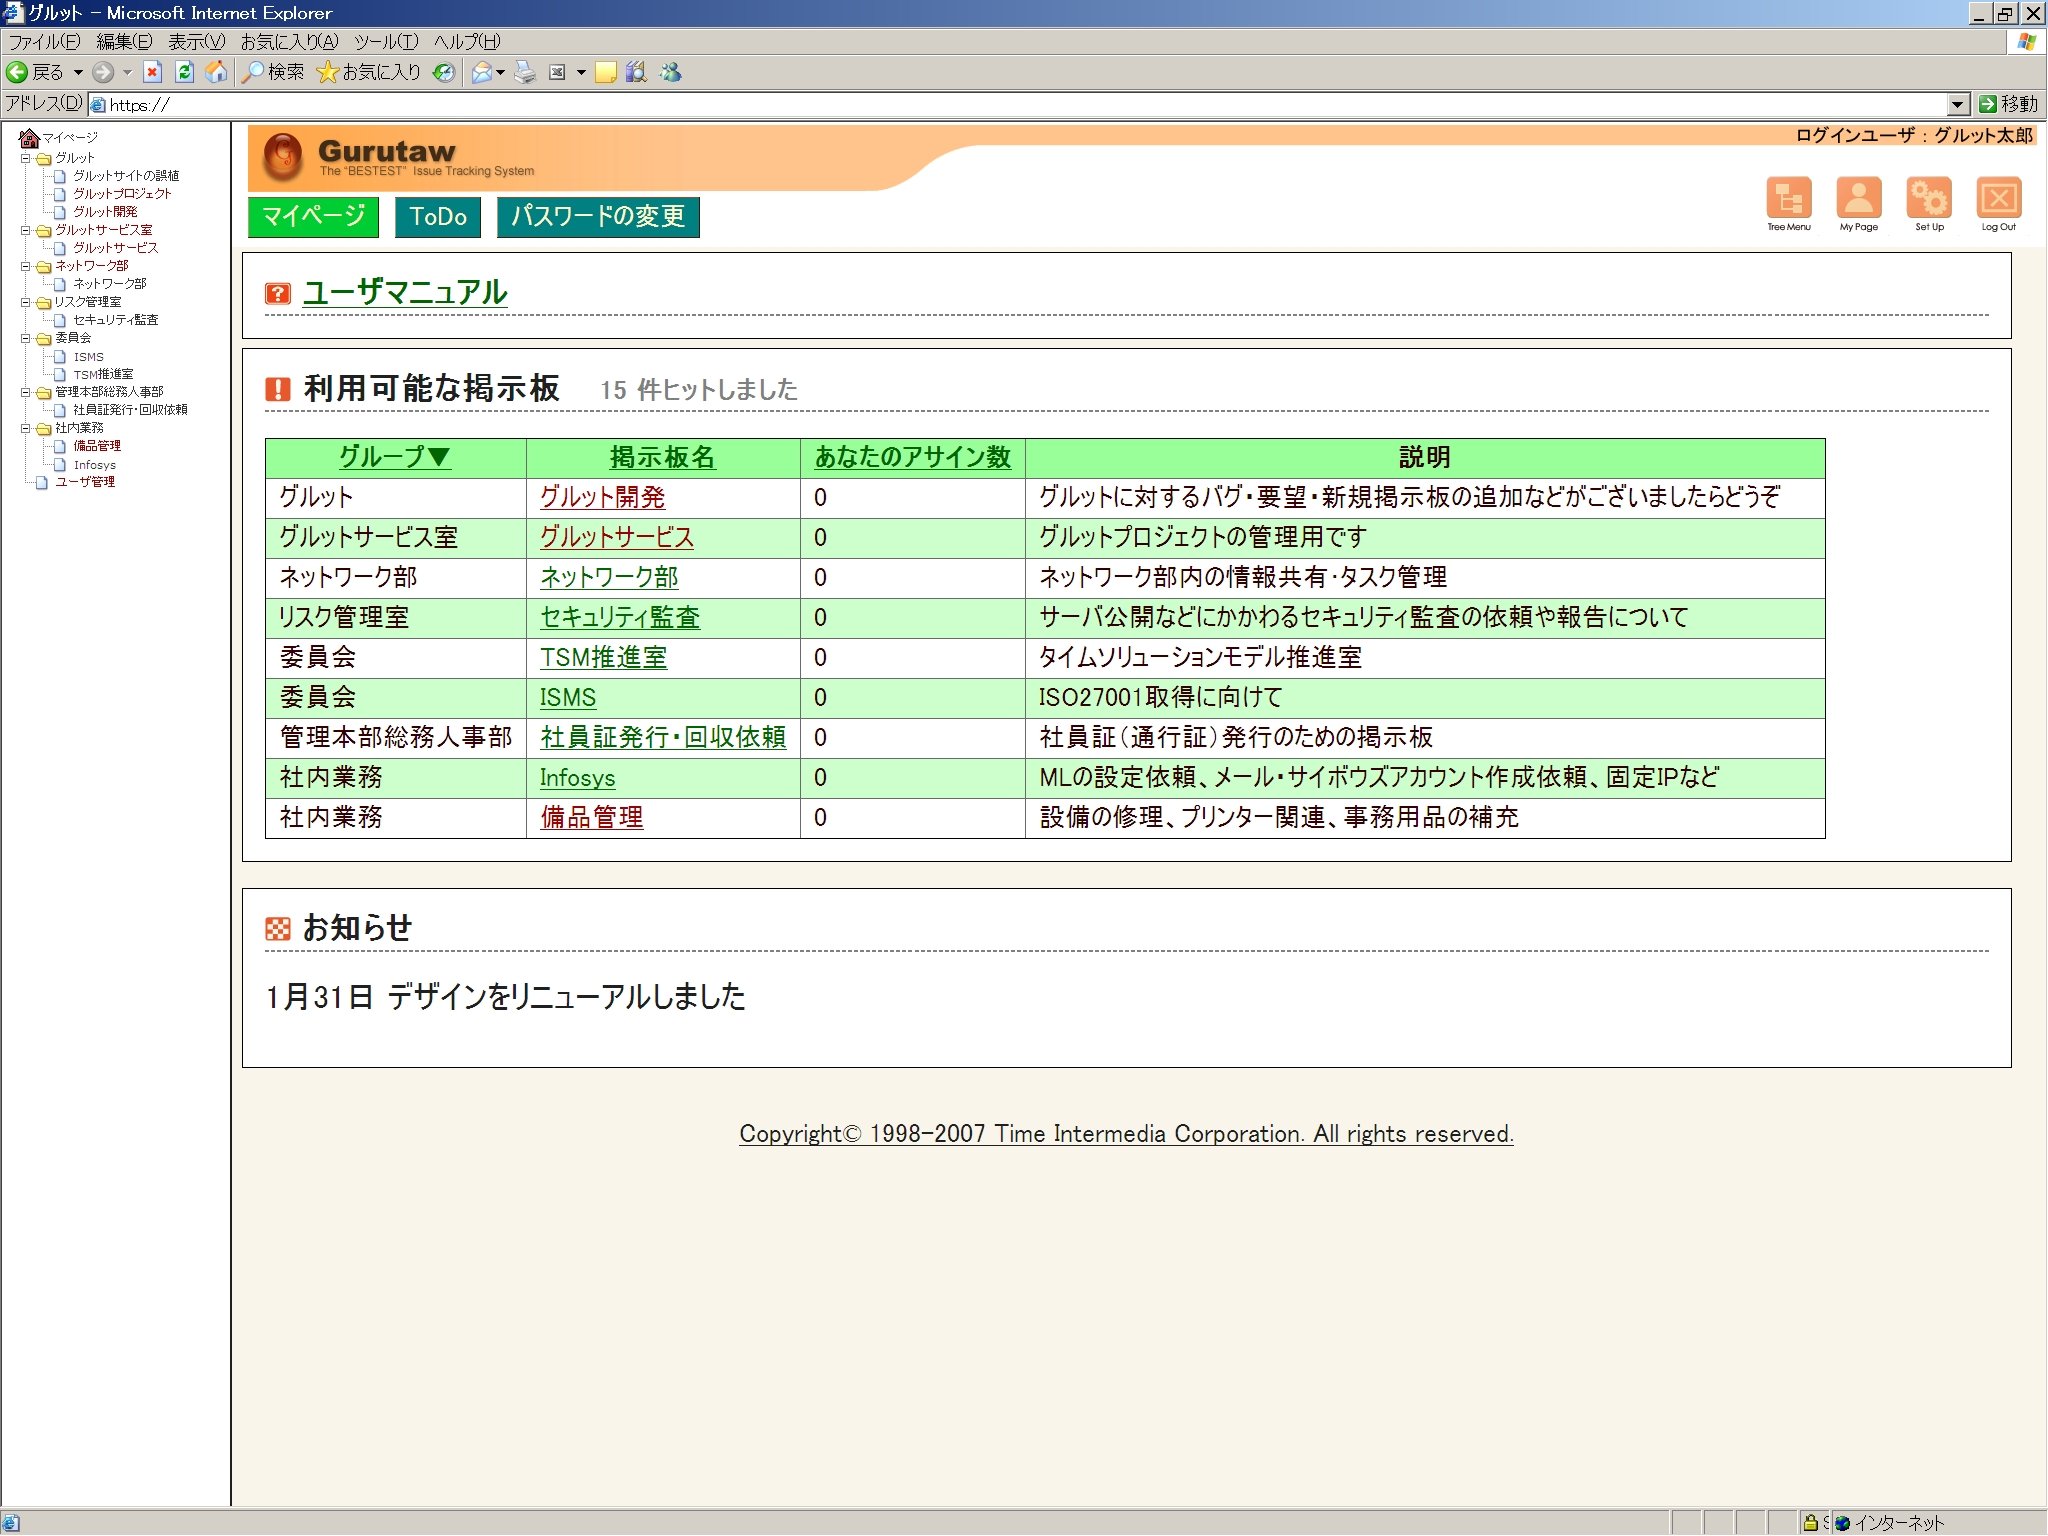Sort by グループ column header
Viewport: 2048px width, 1536px height.
[x=395, y=457]
